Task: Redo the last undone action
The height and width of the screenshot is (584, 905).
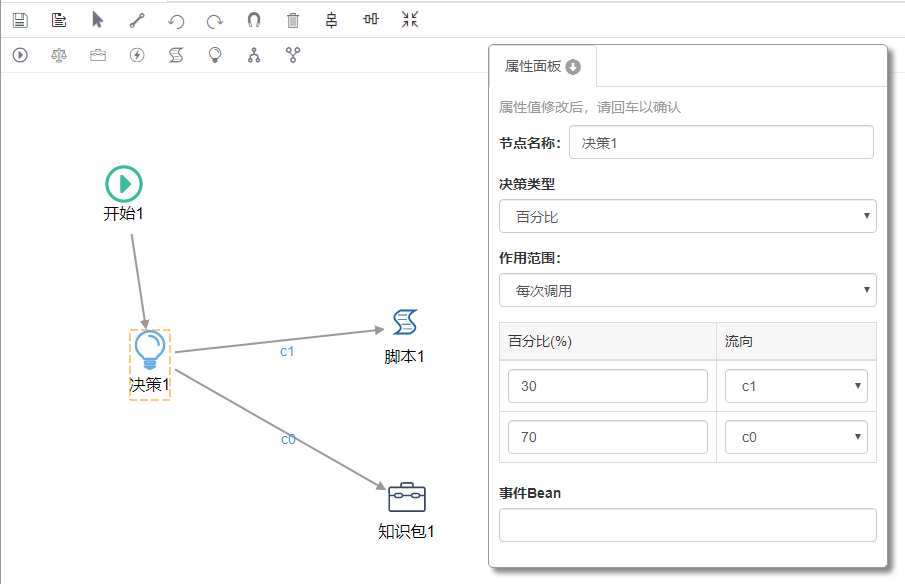Action: pos(215,20)
